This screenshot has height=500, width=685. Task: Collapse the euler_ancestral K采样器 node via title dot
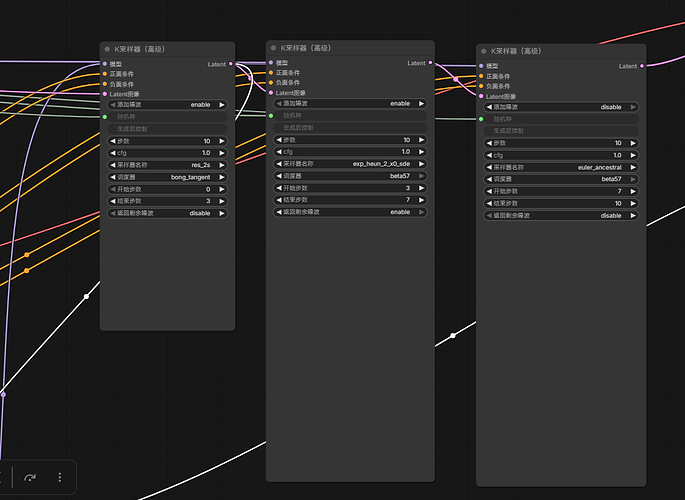484,51
